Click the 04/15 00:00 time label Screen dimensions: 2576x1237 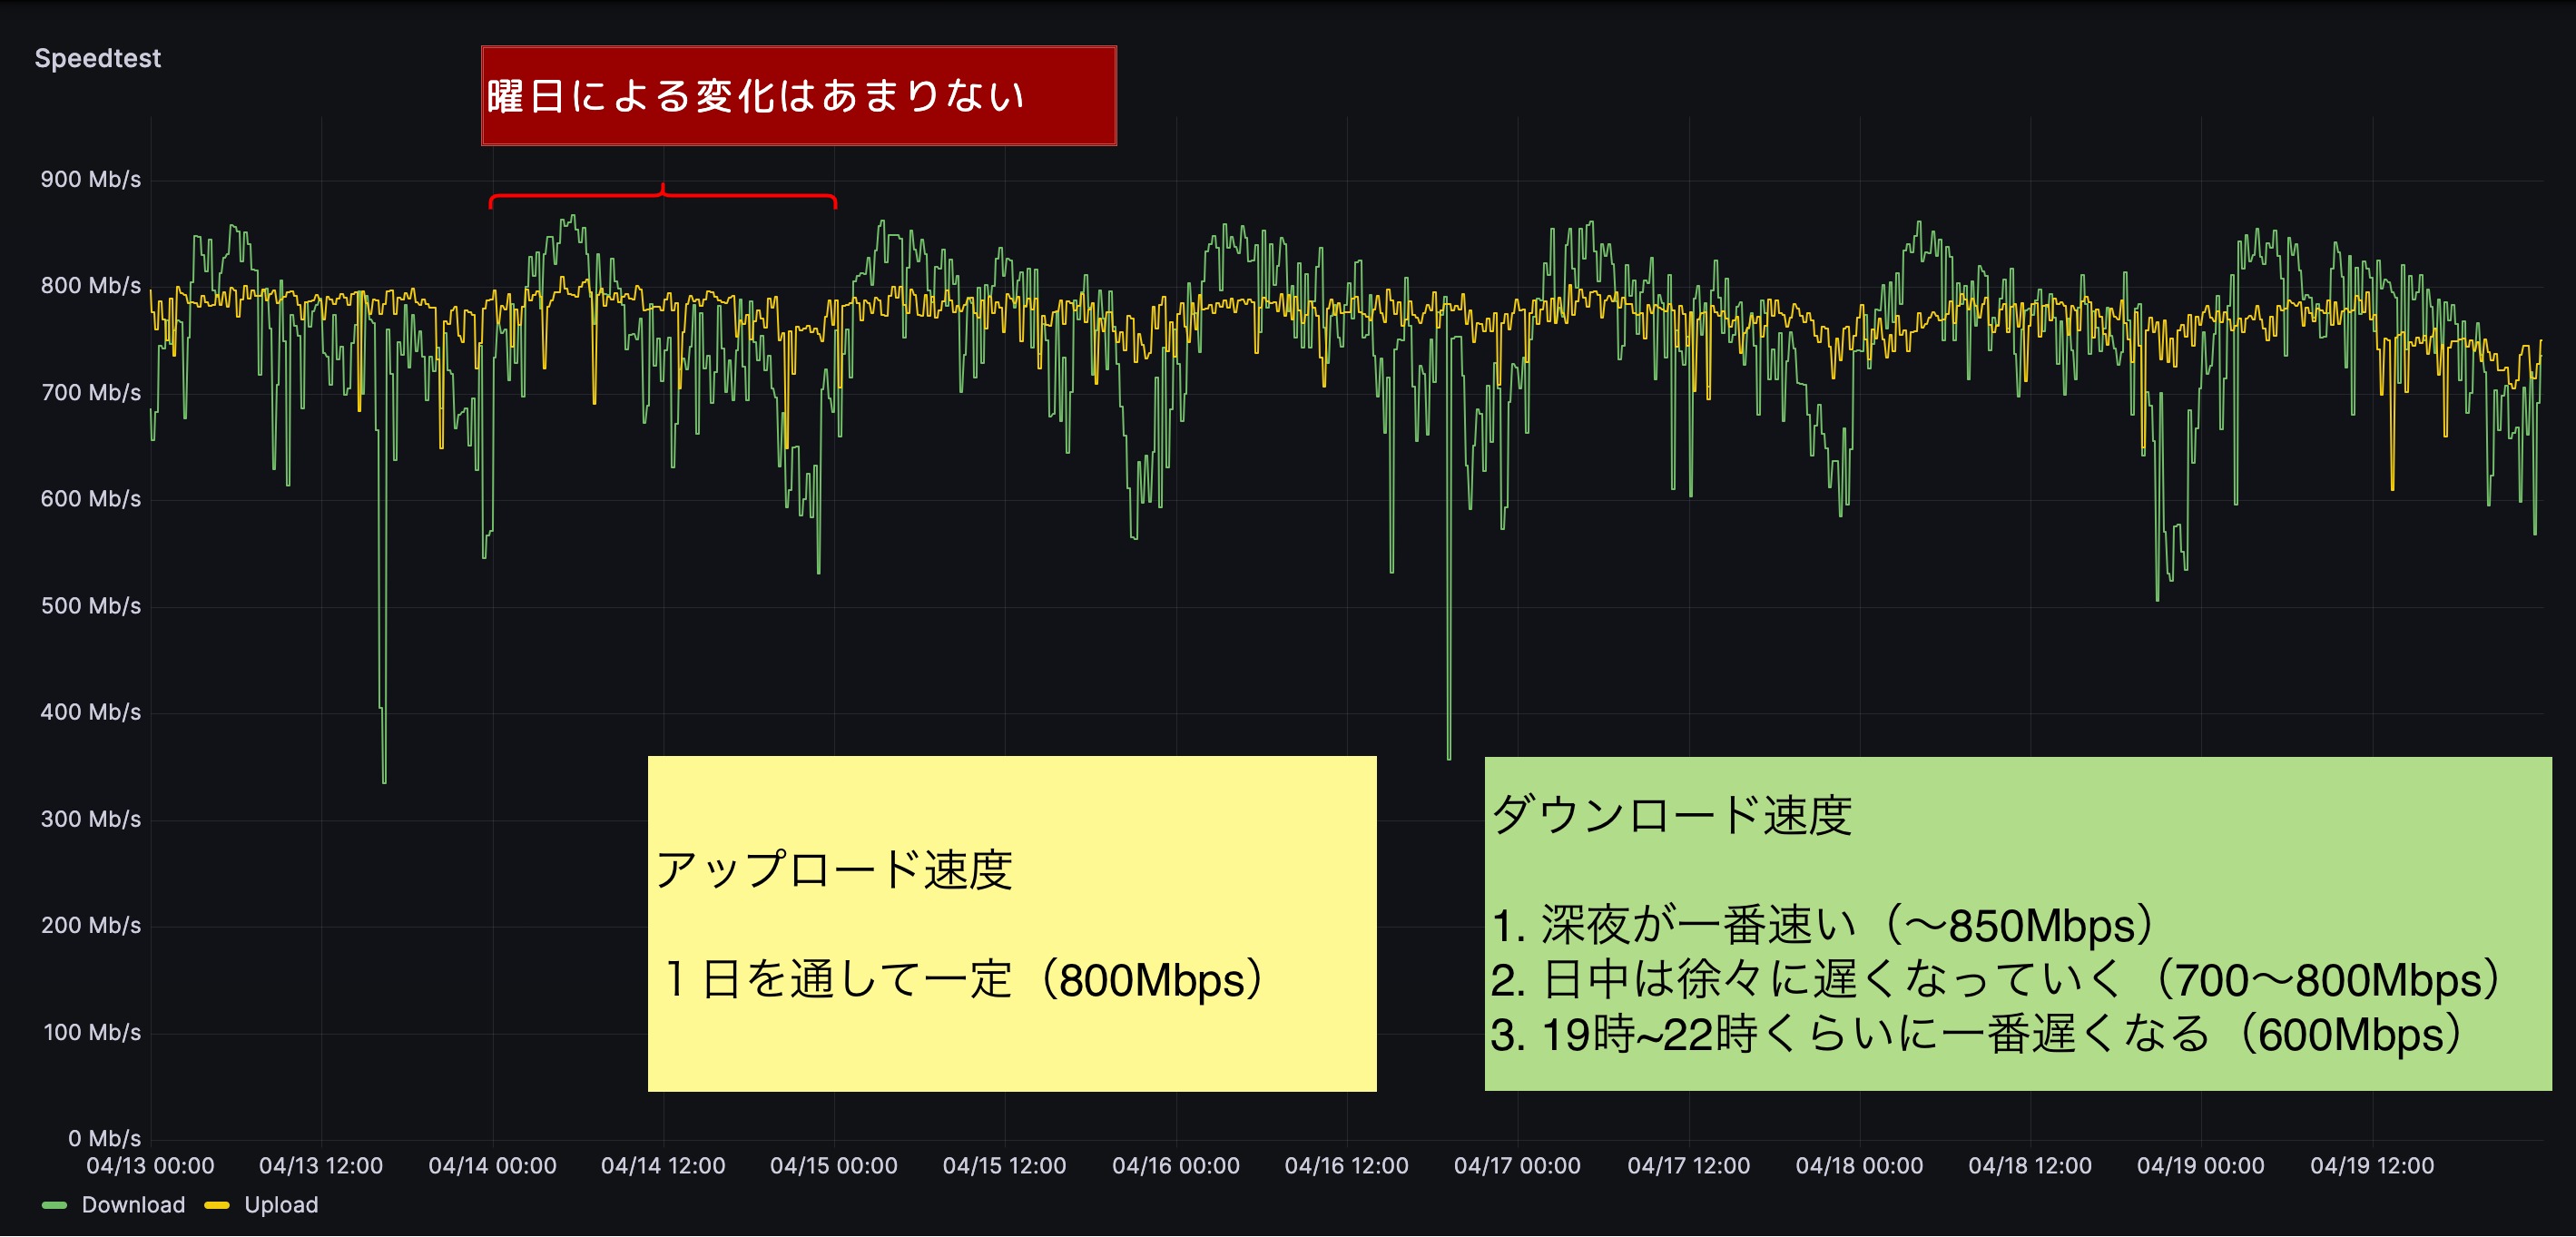834,1166
